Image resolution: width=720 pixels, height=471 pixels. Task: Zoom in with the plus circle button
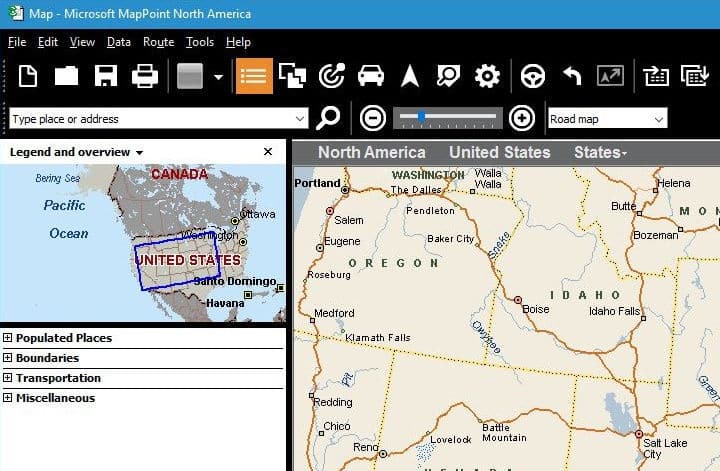click(x=522, y=118)
